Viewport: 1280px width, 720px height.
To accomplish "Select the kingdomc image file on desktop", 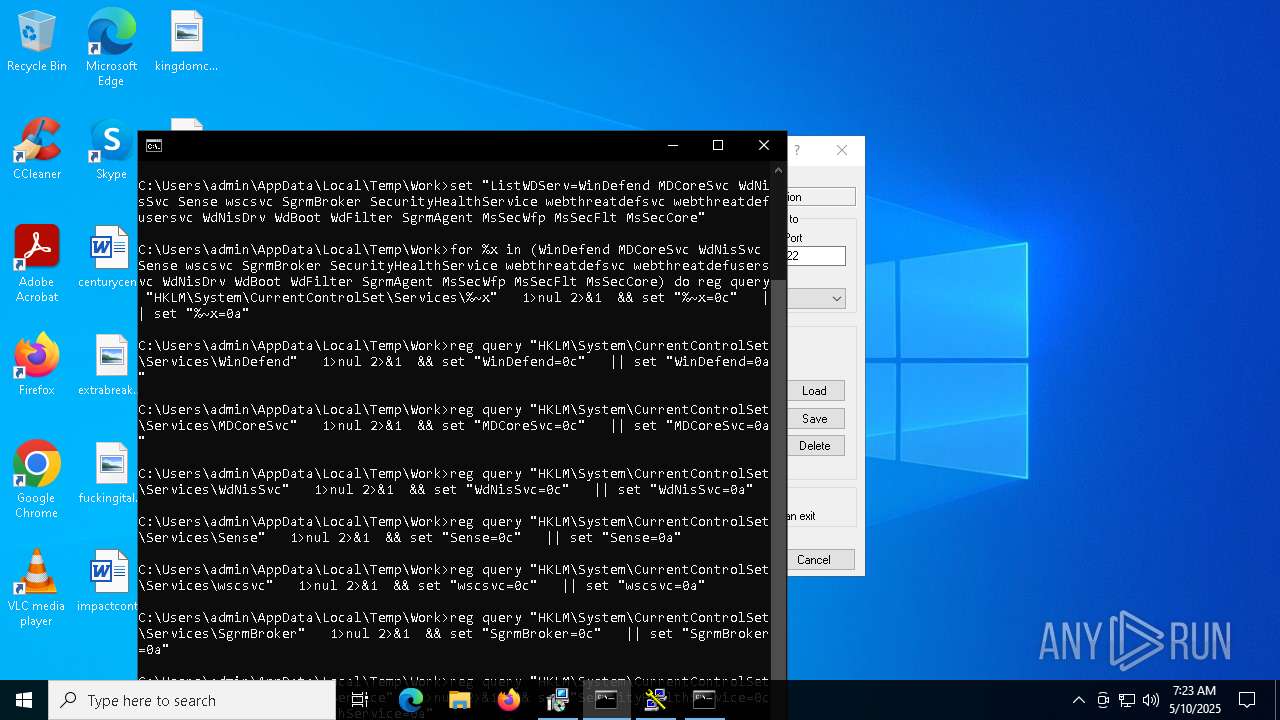I will point(186,42).
